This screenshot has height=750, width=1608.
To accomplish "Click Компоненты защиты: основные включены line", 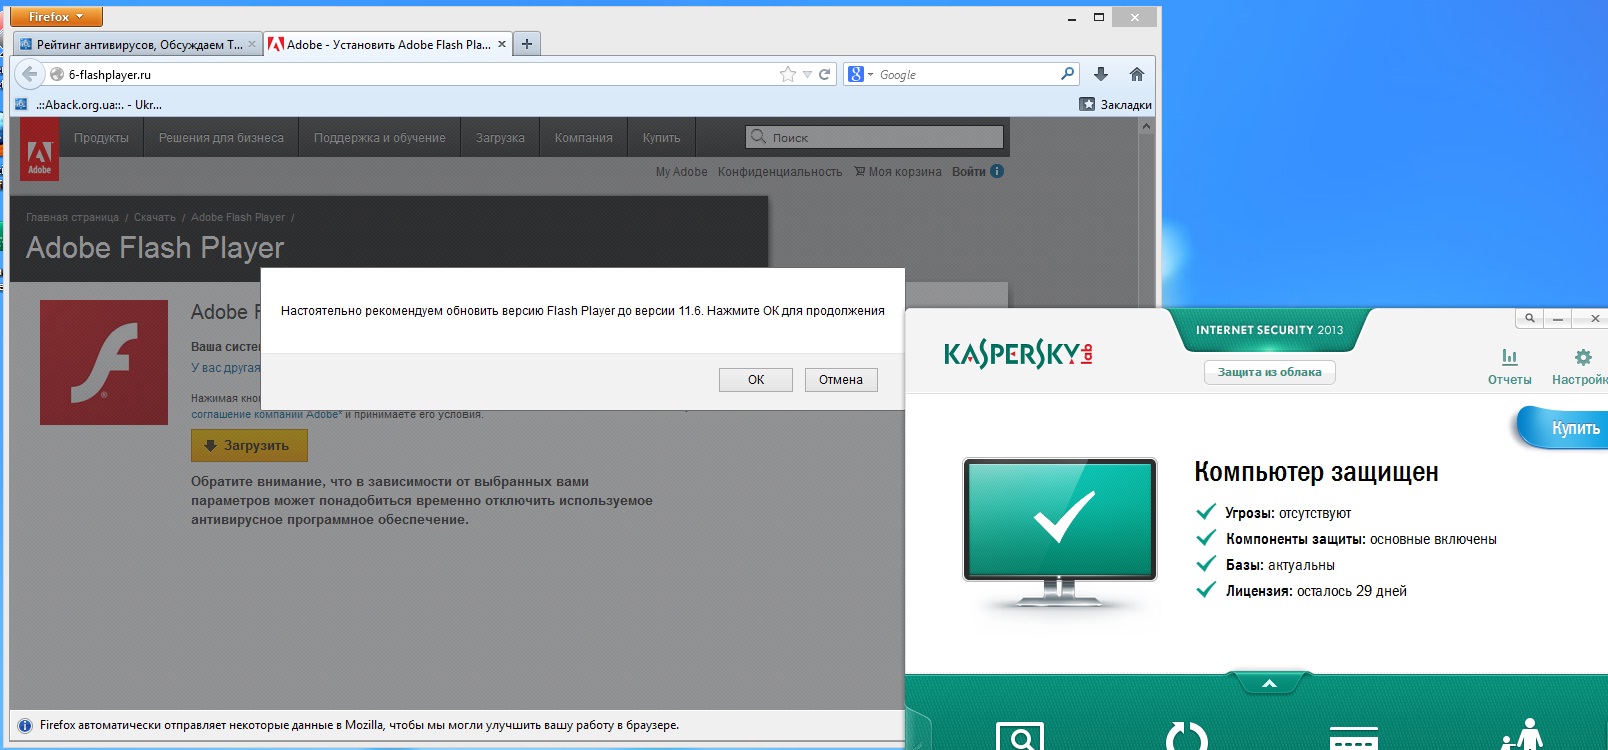I will [1347, 539].
